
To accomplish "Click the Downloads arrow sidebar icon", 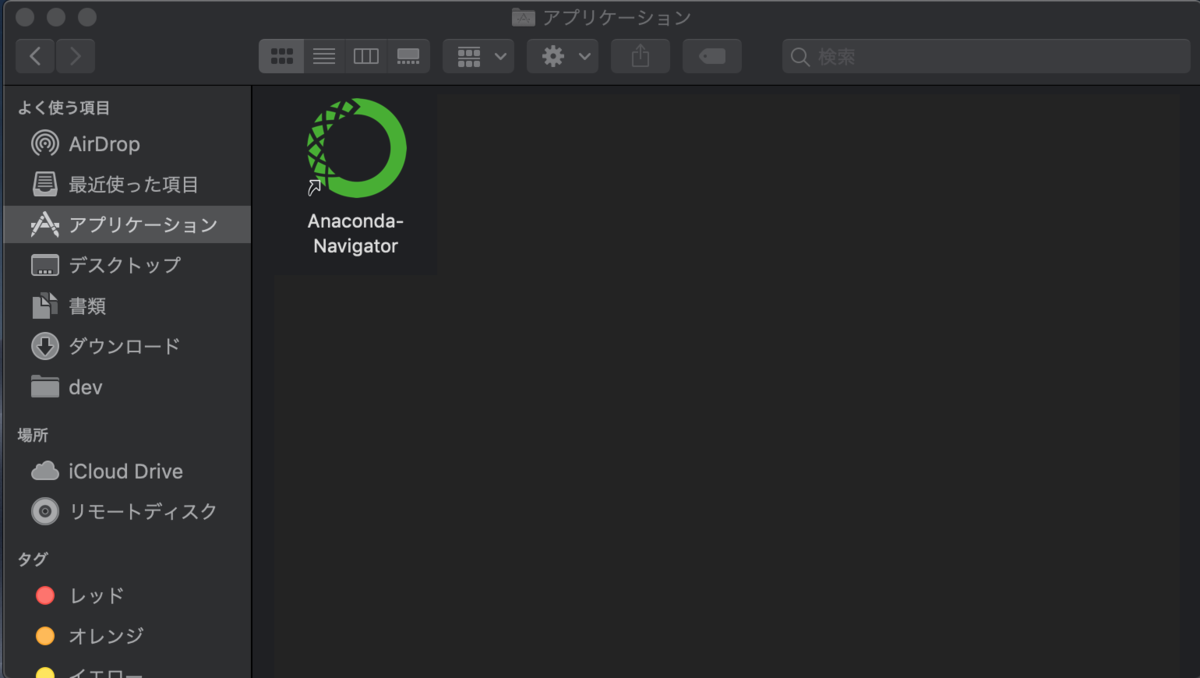I will (45, 346).
